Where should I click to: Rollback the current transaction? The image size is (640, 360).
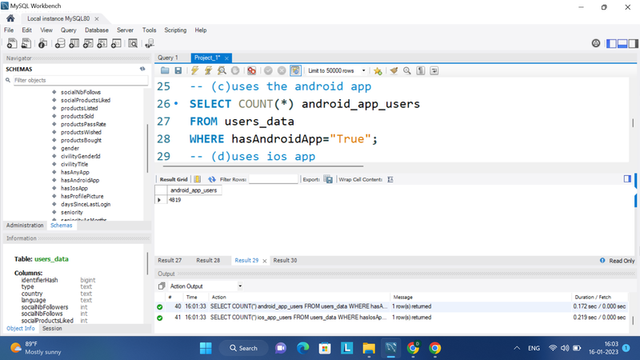(x=282, y=71)
